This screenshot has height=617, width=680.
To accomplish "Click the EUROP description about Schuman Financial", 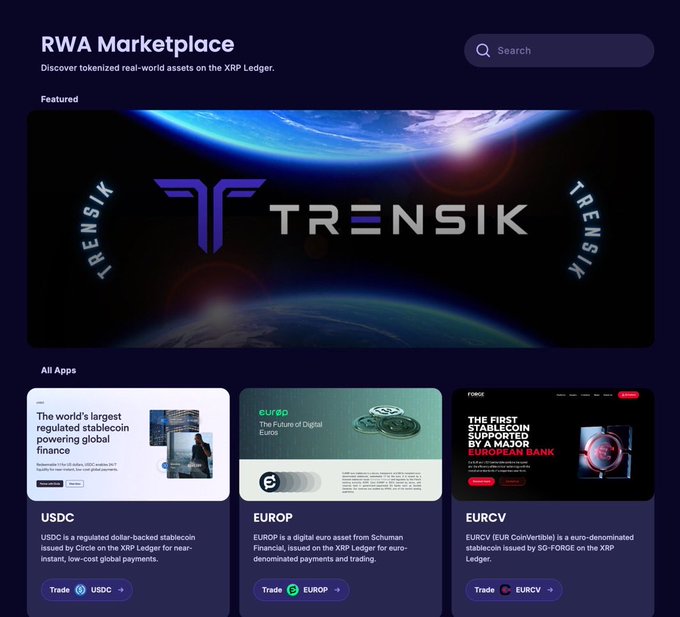I will pyautogui.click(x=330, y=548).
